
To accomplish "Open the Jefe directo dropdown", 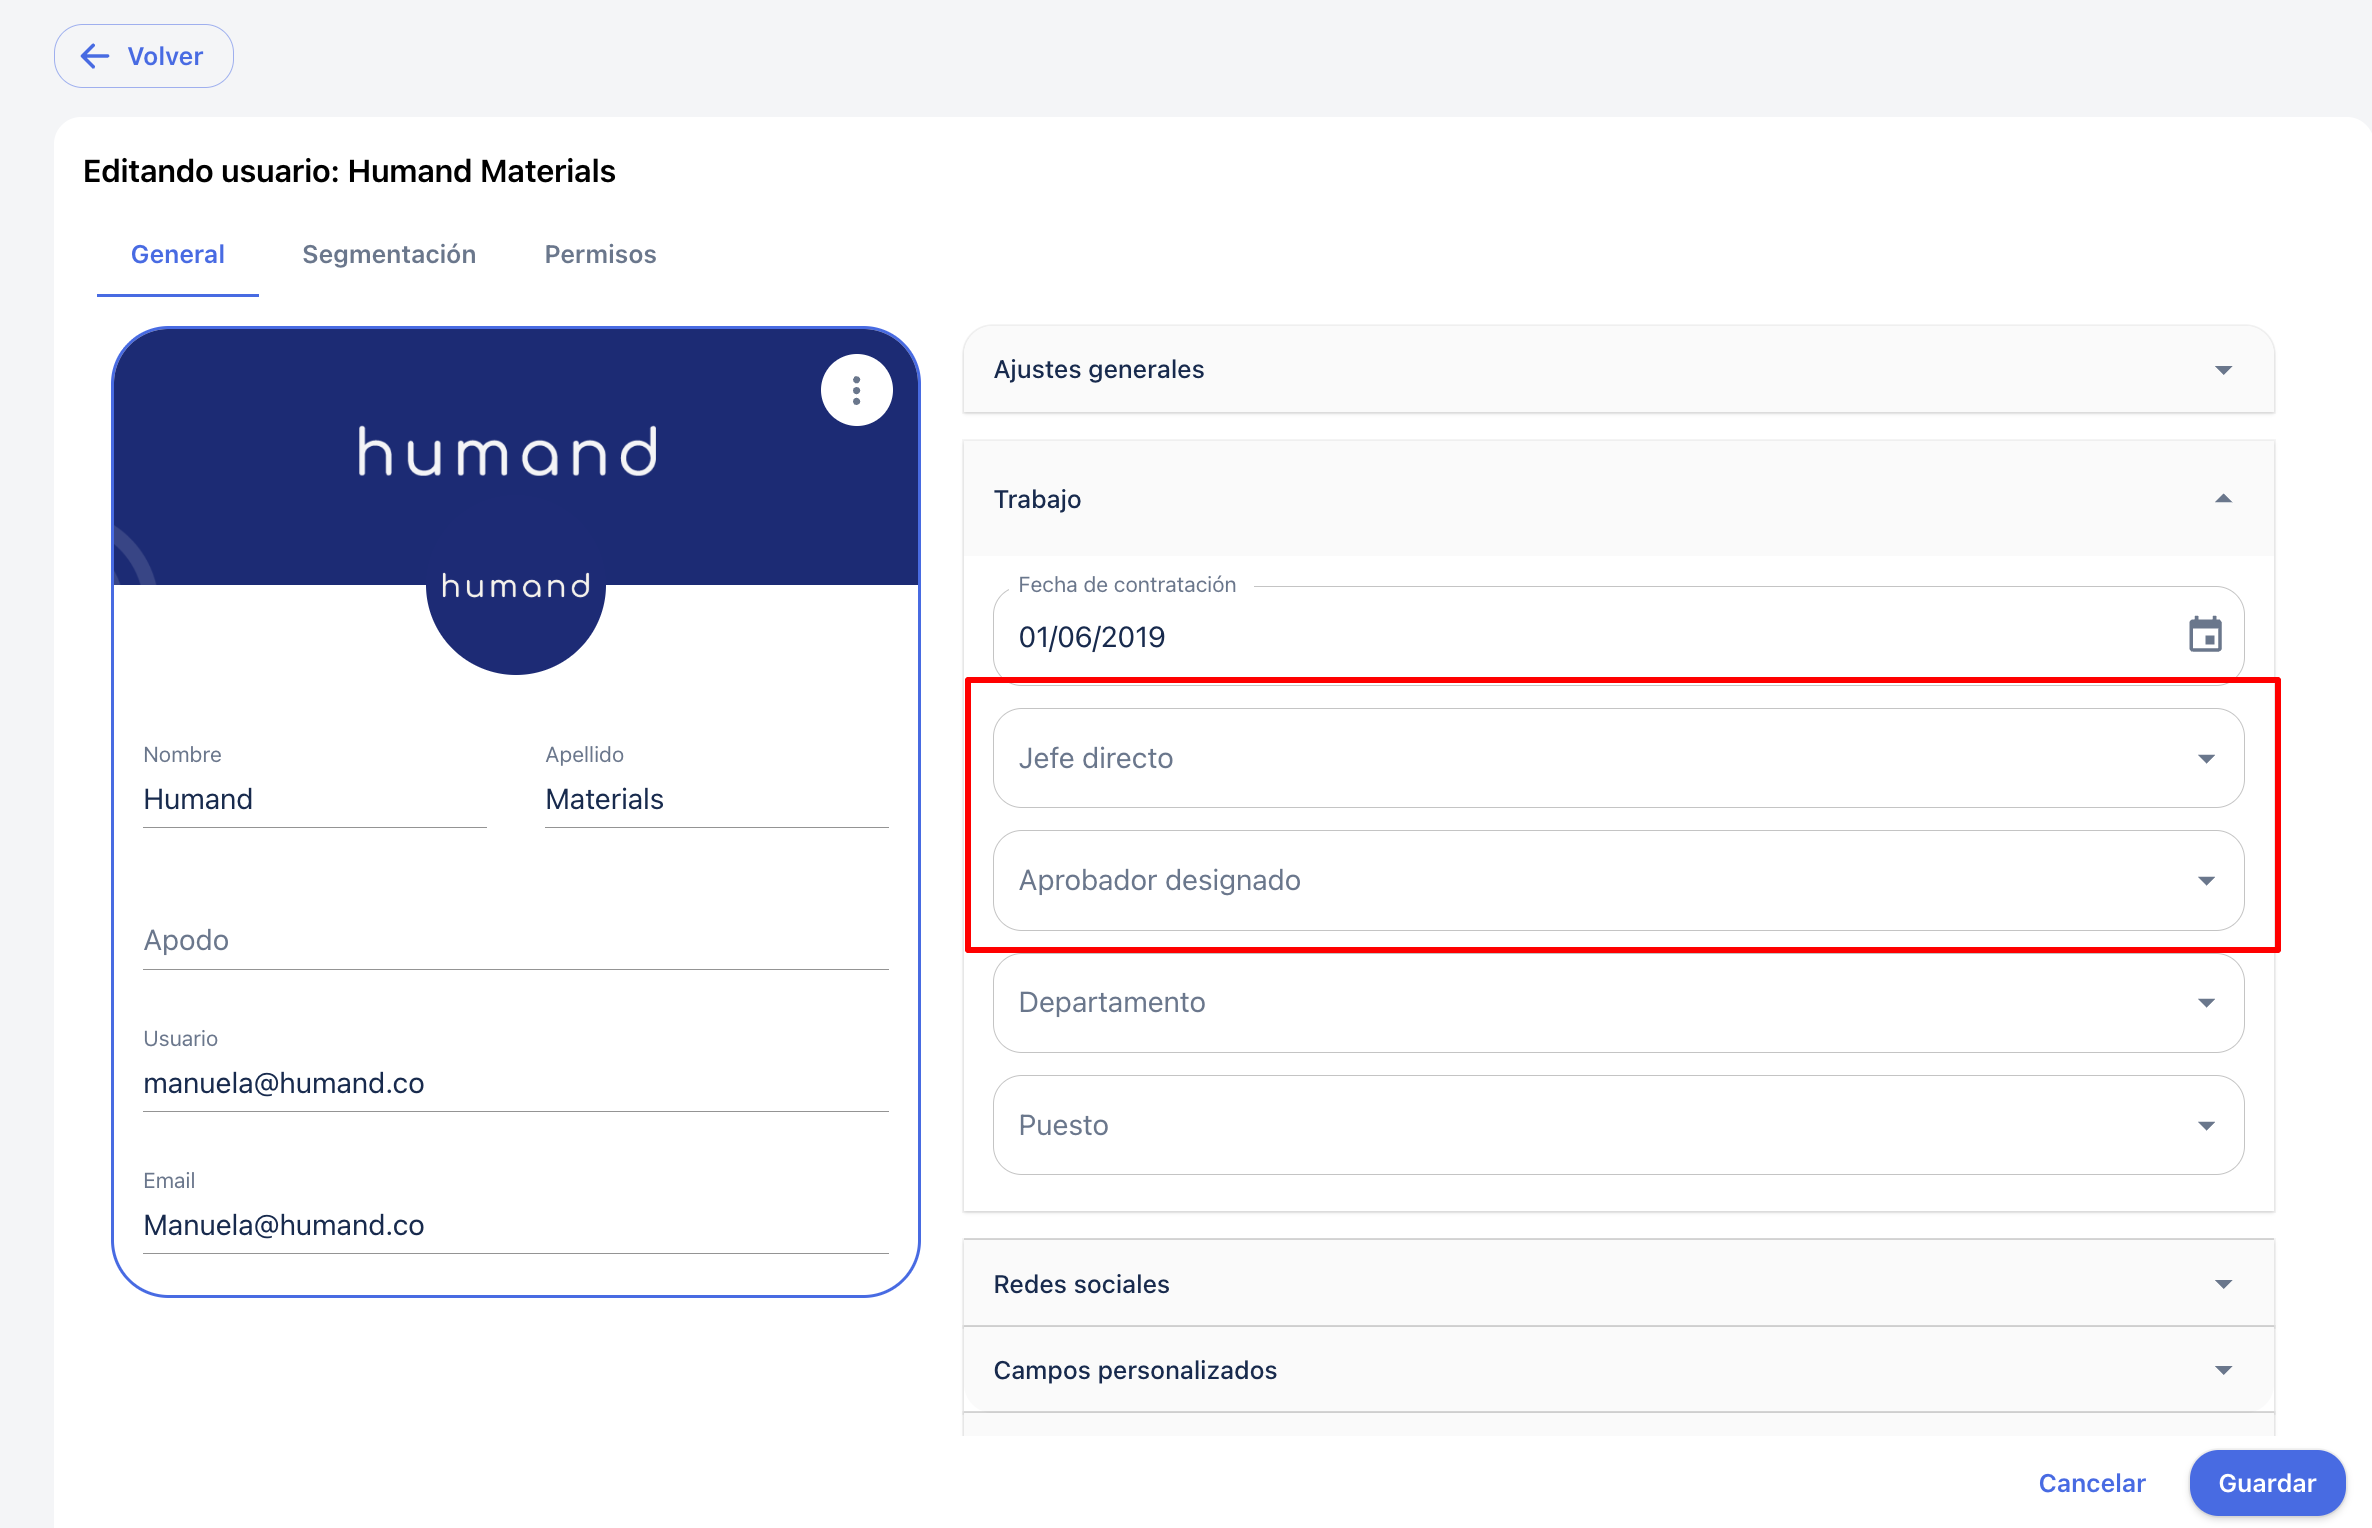I will coord(1617,758).
